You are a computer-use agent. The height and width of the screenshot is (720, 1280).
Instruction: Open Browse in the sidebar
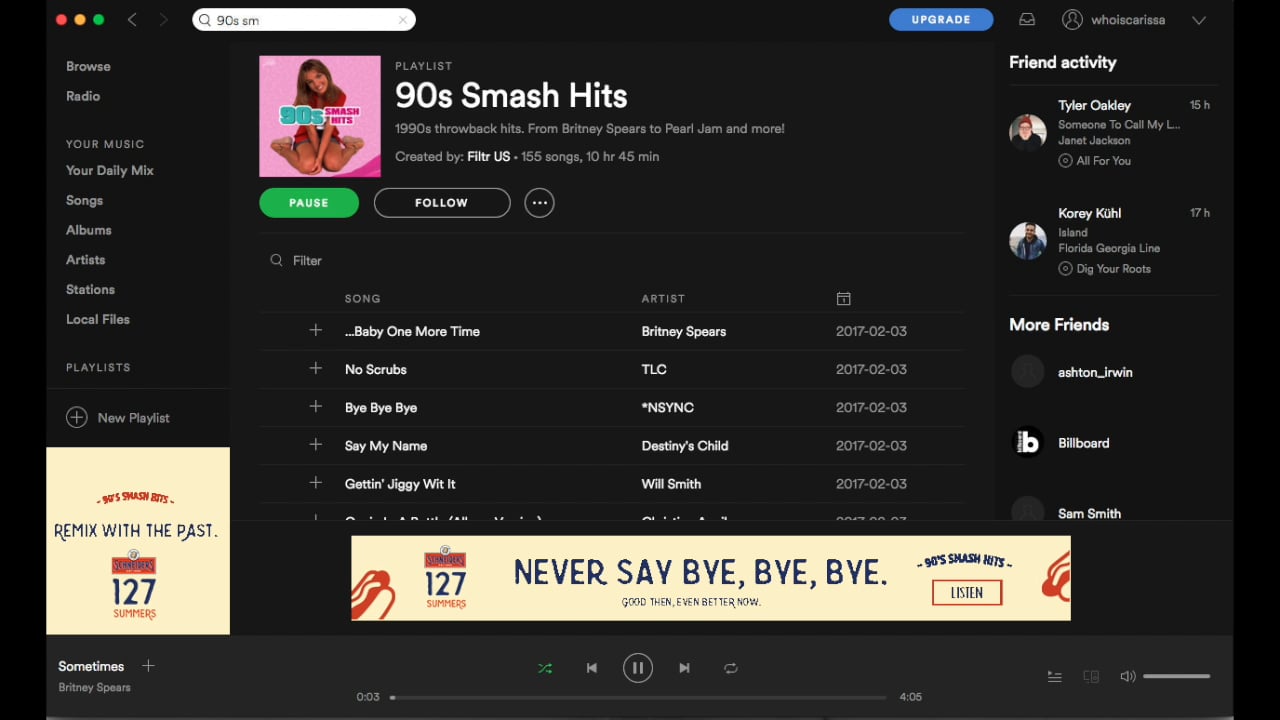click(88, 66)
